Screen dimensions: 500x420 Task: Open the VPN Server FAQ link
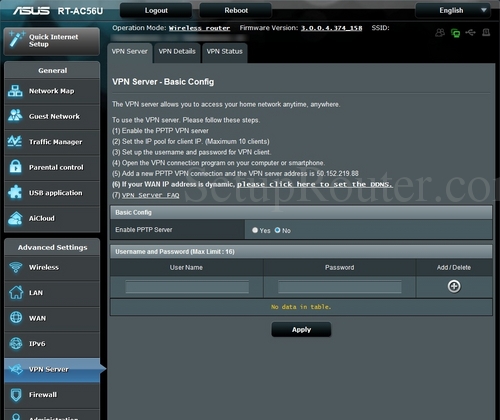click(150, 195)
